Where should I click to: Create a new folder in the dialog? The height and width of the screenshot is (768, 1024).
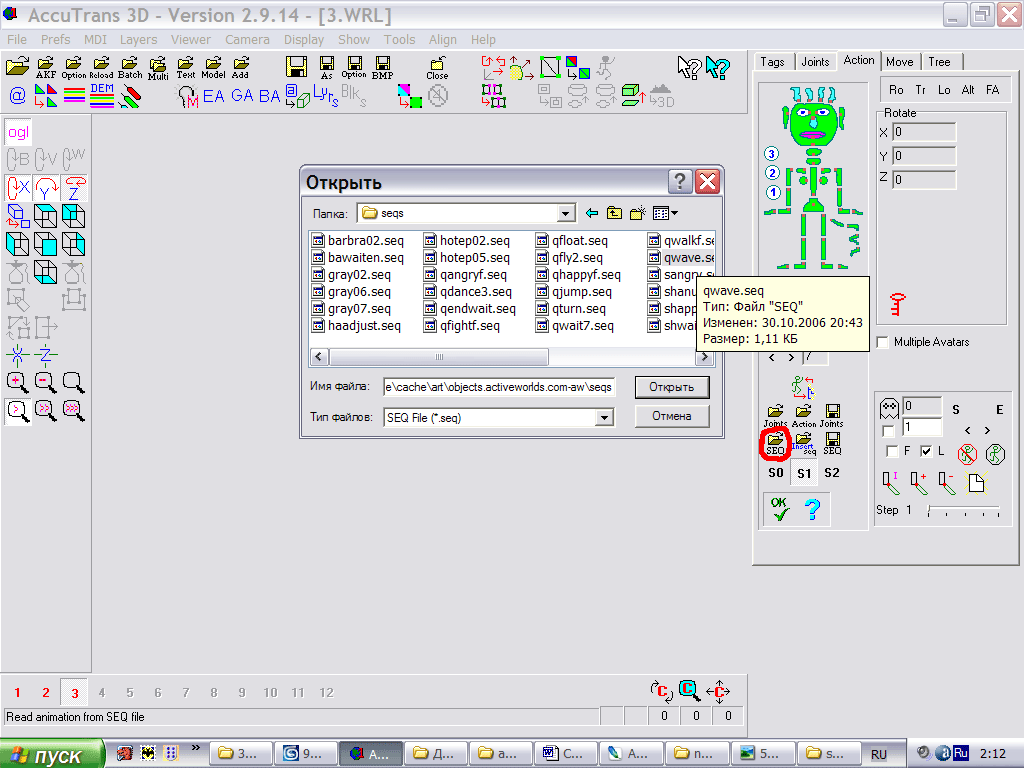pyautogui.click(x=637, y=213)
